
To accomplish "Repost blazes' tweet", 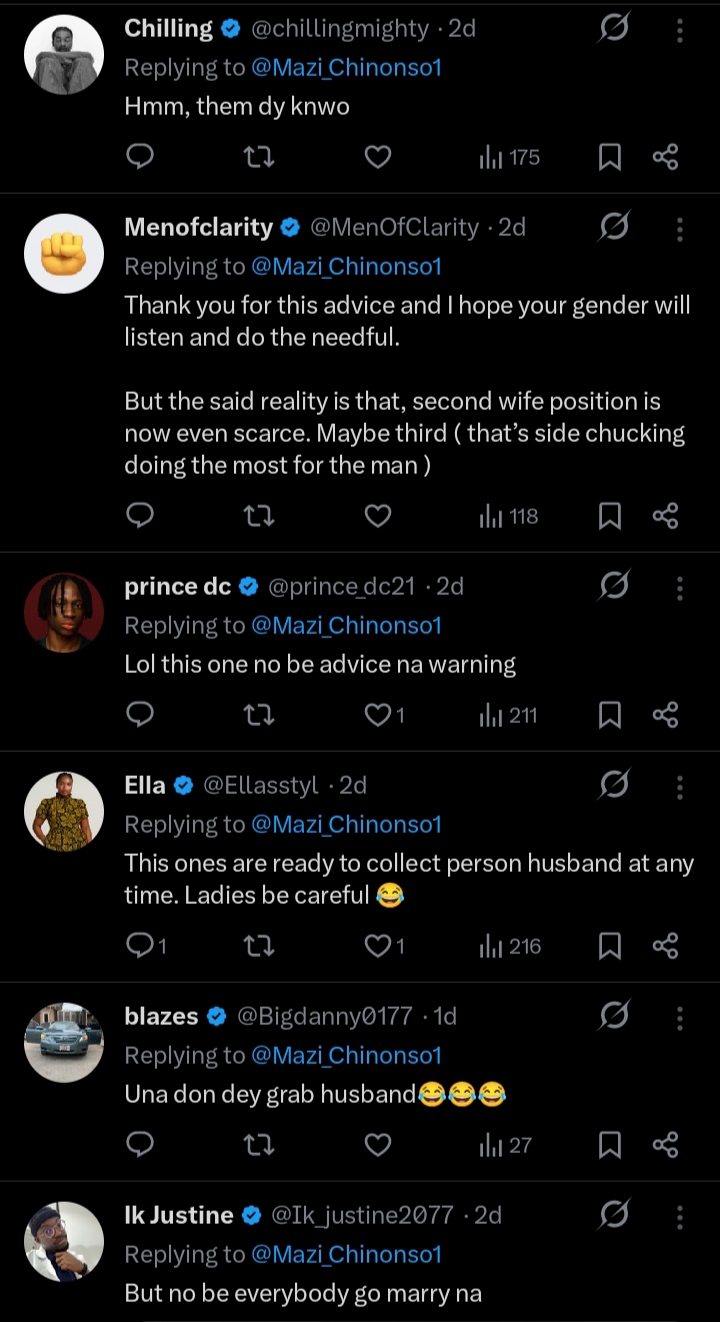I will pyautogui.click(x=259, y=1145).
